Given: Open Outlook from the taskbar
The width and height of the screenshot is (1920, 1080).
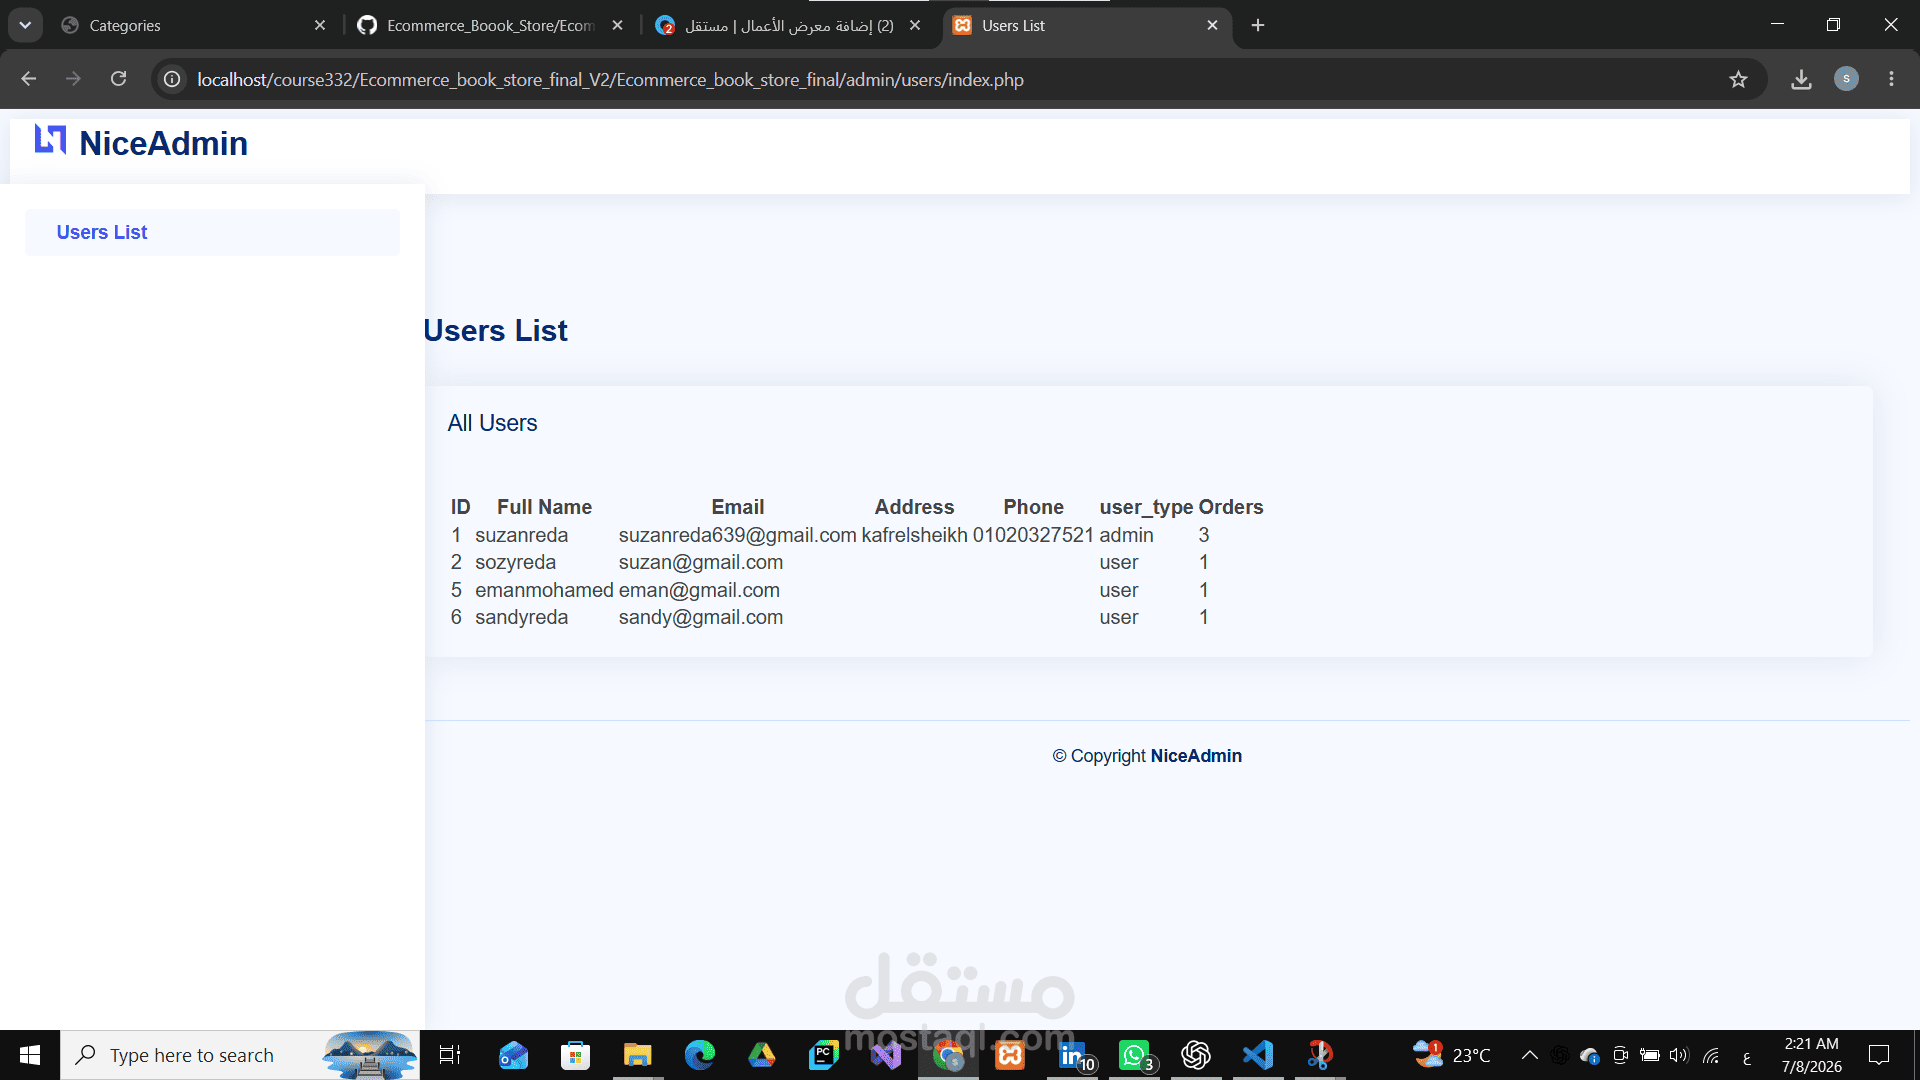Looking at the screenshot, I should (513, 1055).
